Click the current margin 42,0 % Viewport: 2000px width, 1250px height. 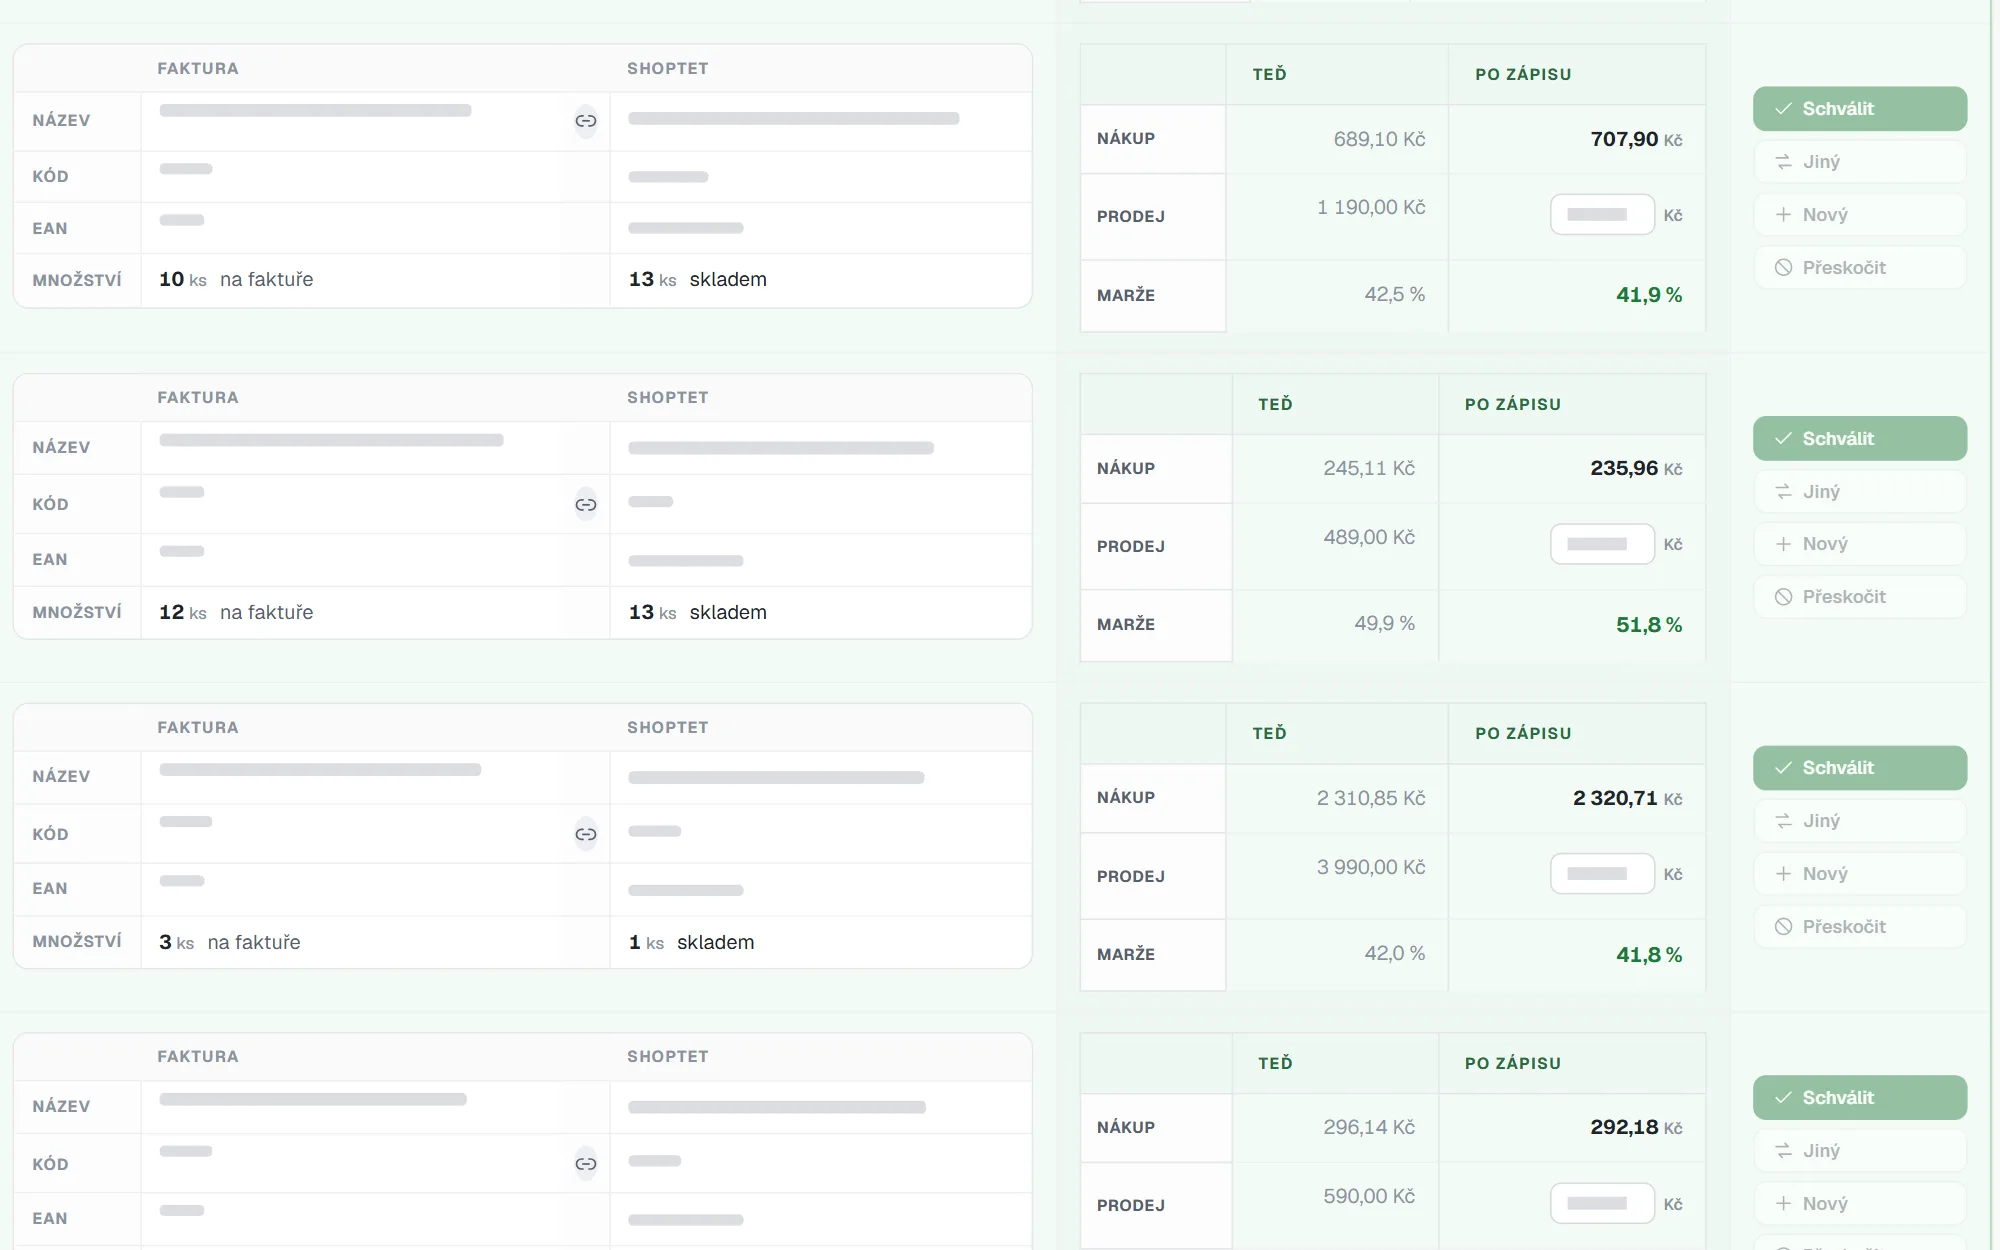click(1395, 953)
